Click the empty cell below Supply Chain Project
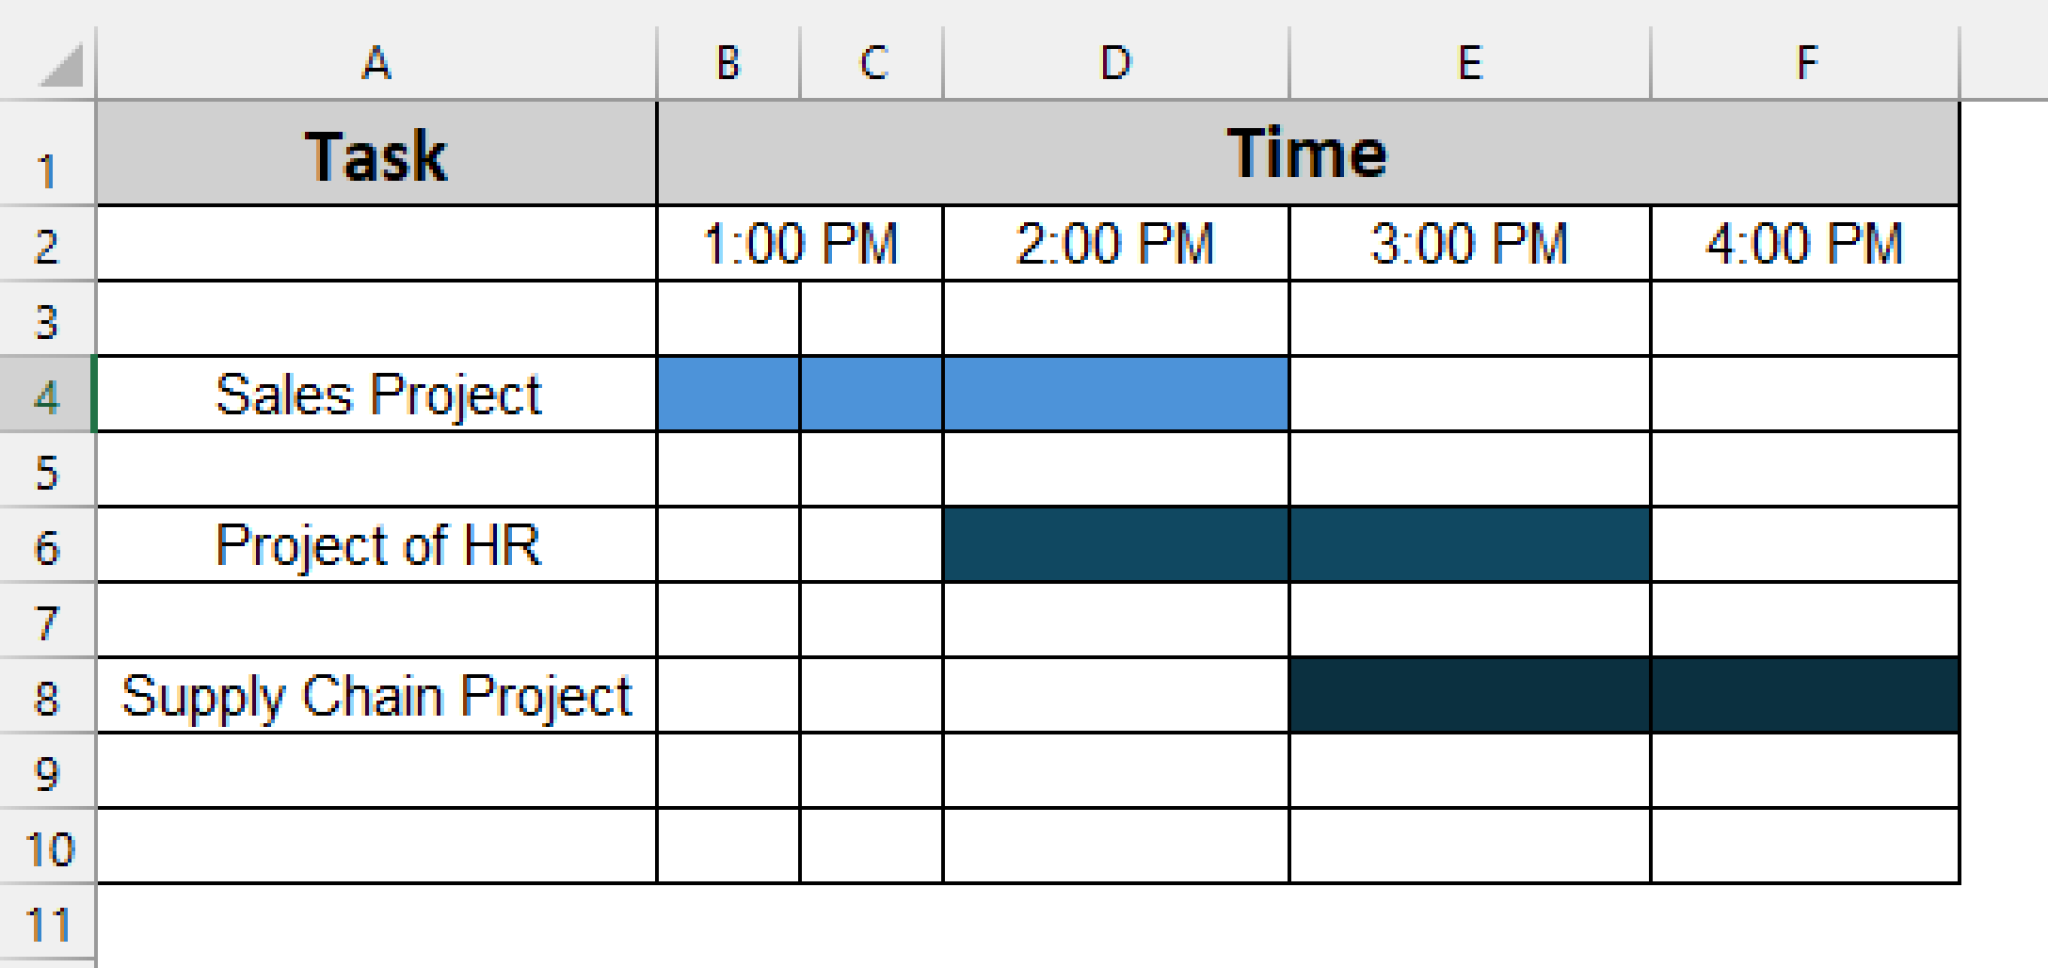2048x968 pixels. tap(375, 770)
